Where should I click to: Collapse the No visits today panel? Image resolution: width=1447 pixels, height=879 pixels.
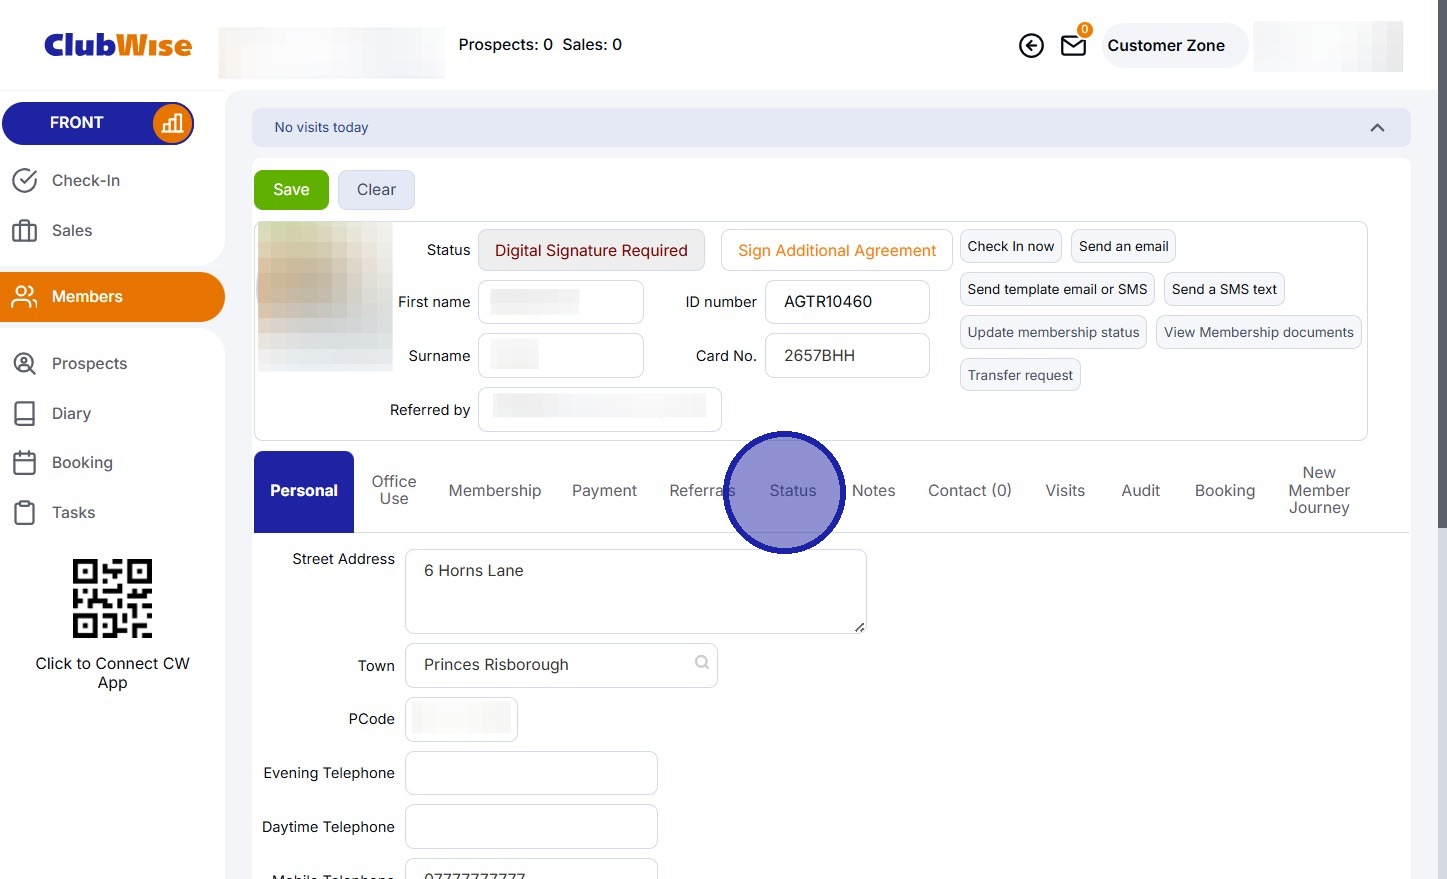click(1377, 128)
